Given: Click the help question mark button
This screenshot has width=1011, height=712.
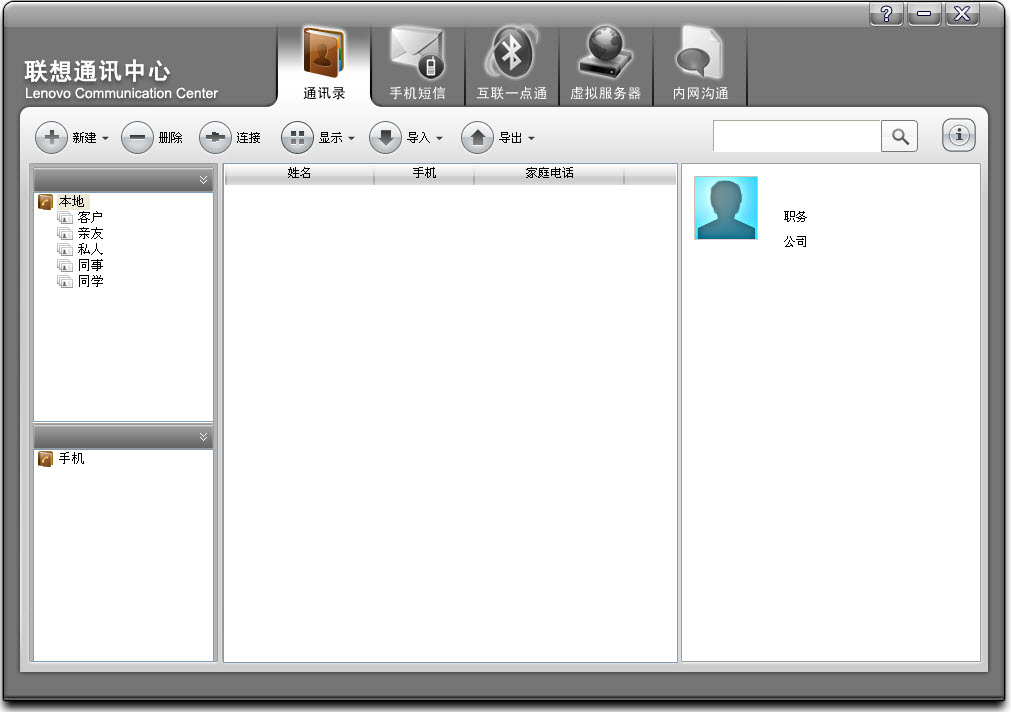Looking at the screenshot, I should 887,14.
